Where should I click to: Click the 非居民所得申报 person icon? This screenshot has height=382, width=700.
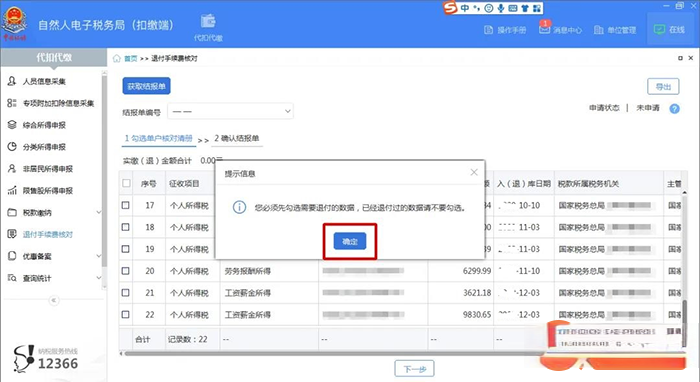click(12, 168)
